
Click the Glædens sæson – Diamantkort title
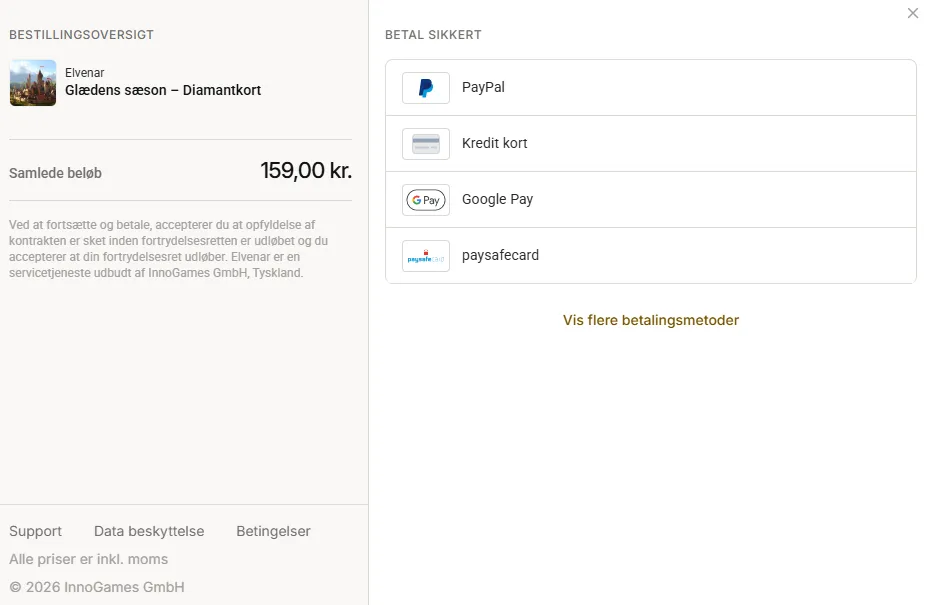coord(163,90)
